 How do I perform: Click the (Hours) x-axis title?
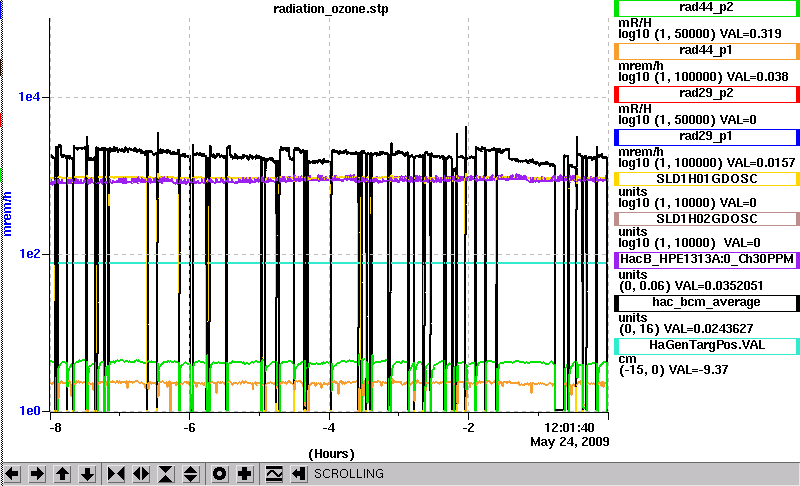coord(331,454)
